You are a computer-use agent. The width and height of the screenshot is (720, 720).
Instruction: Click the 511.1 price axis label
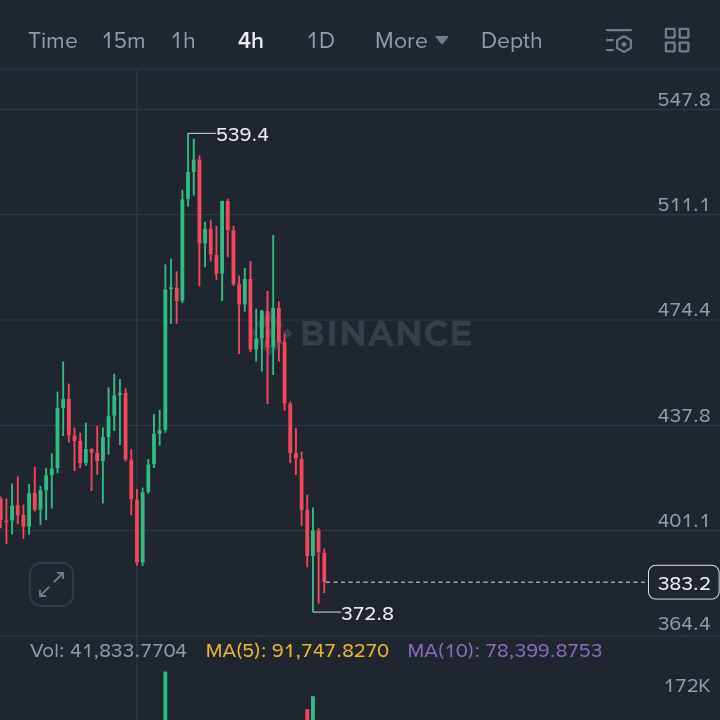click(x=684, y=205)
